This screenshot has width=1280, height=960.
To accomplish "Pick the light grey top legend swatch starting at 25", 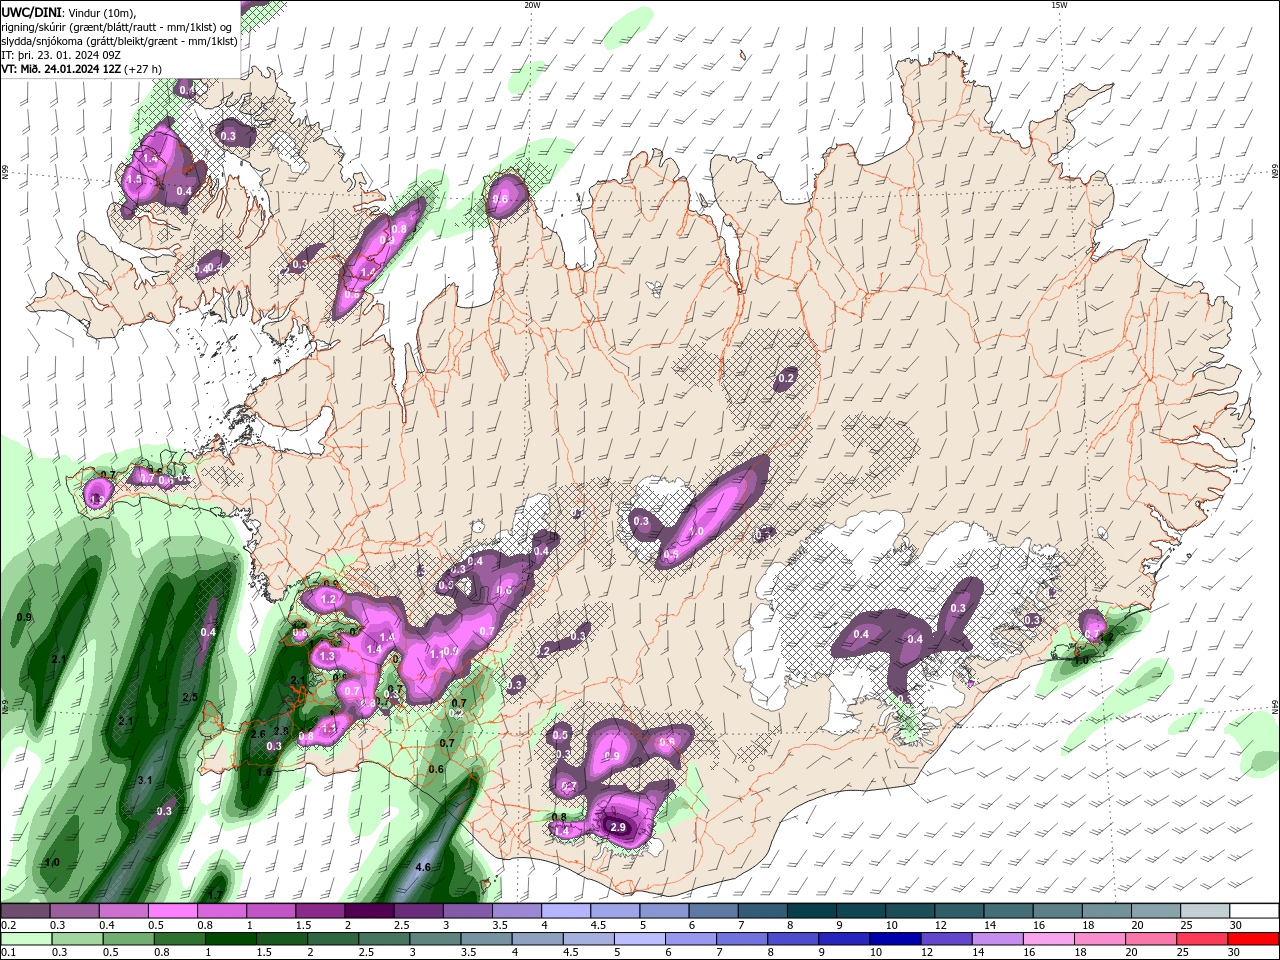I will 1204,911.
